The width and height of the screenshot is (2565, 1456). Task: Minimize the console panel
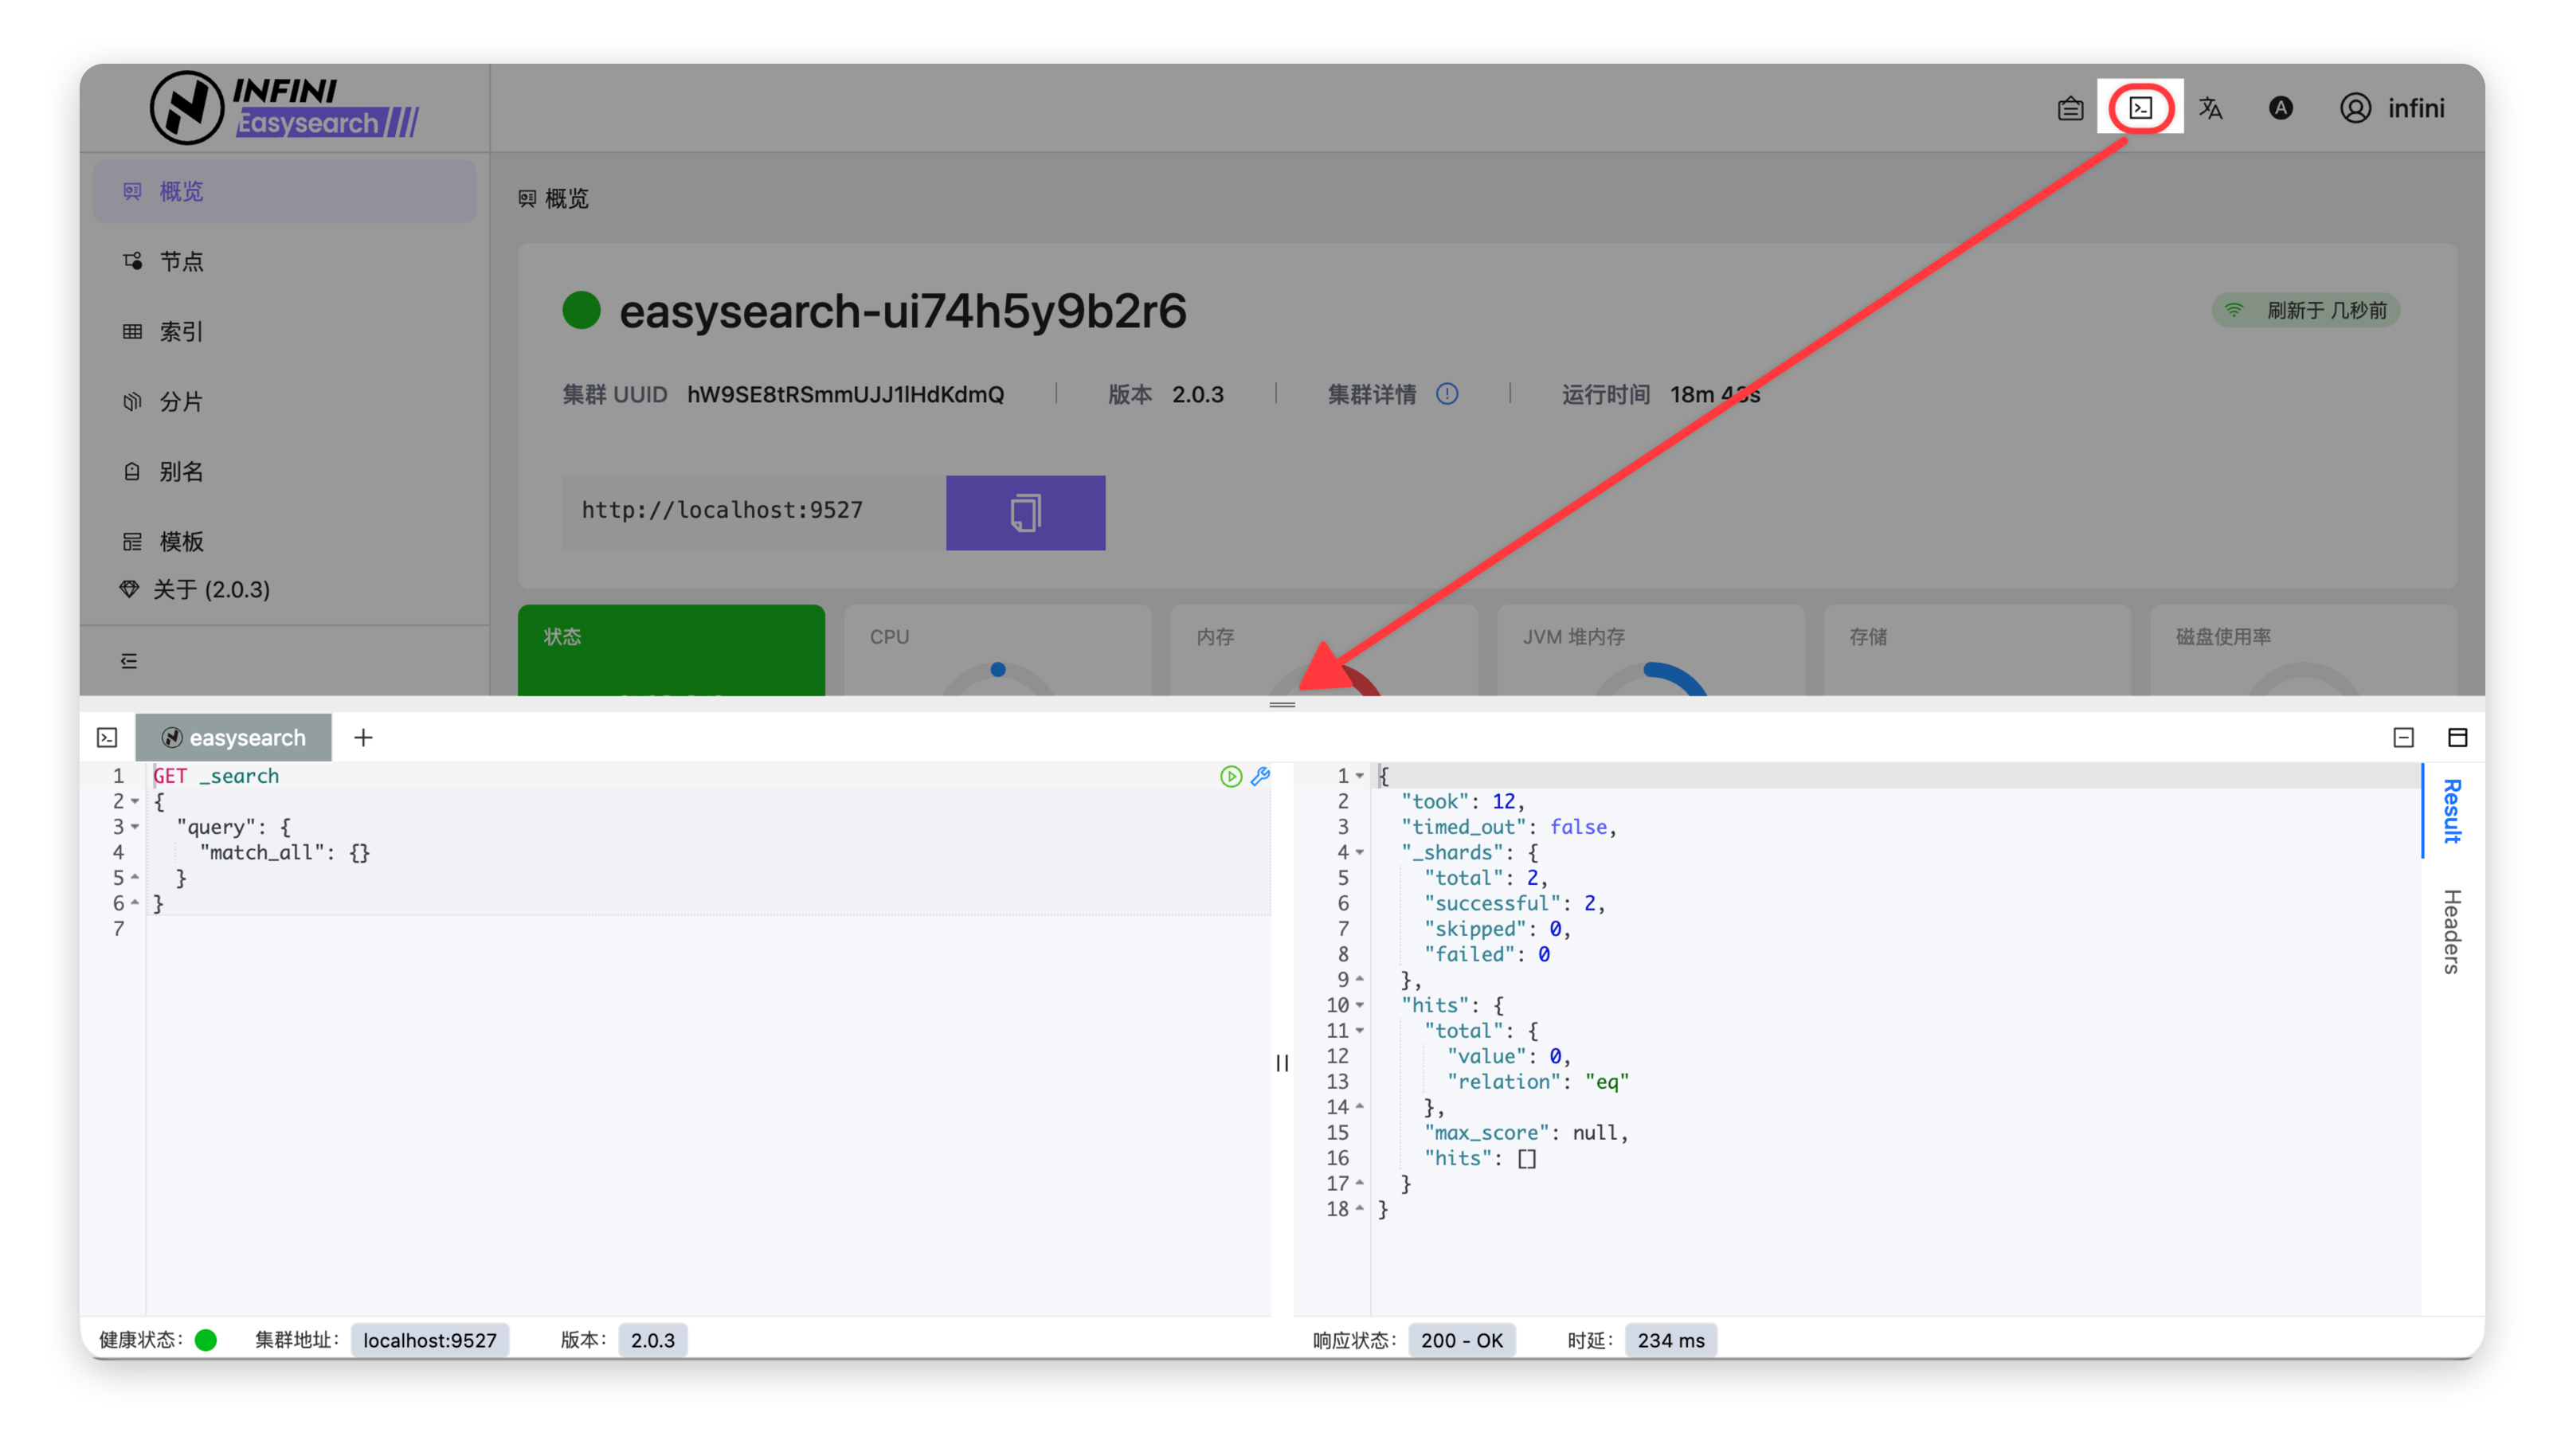point(2403,738)
